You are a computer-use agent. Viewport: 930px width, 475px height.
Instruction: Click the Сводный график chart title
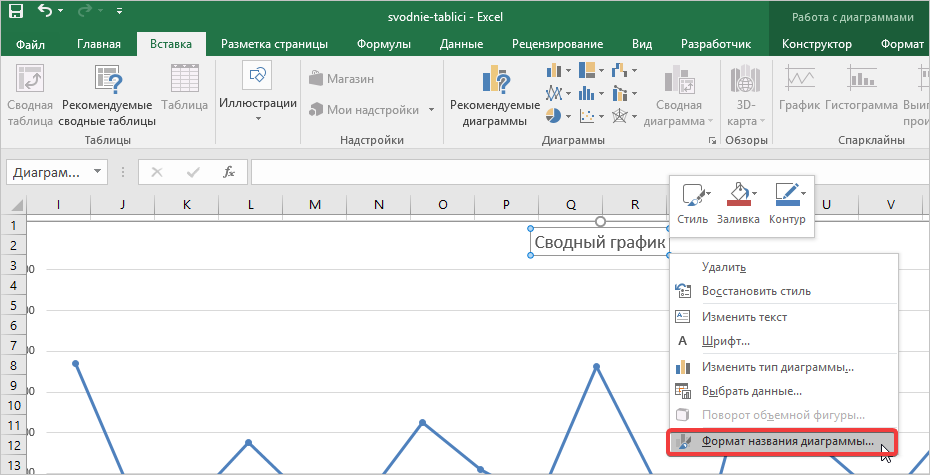(599, 242)
